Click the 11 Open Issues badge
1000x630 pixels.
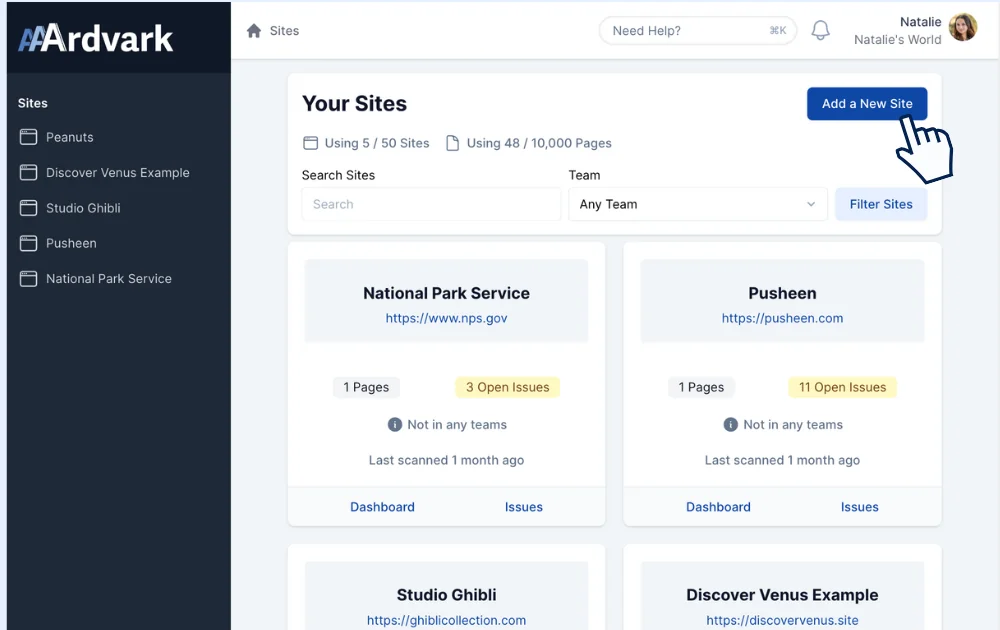pos(842,387)
